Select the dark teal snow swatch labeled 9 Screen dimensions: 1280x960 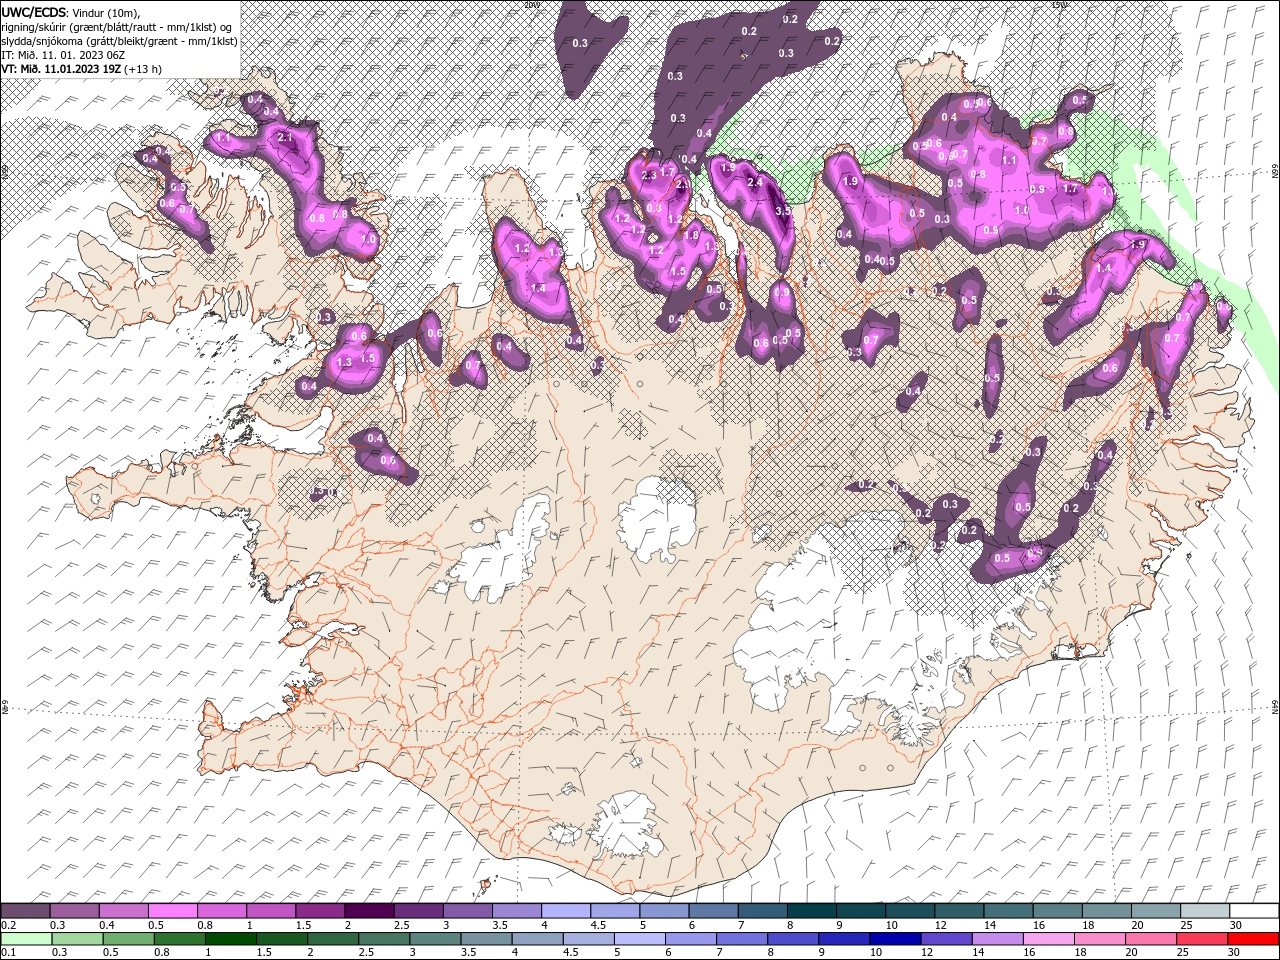coord(859,910)
